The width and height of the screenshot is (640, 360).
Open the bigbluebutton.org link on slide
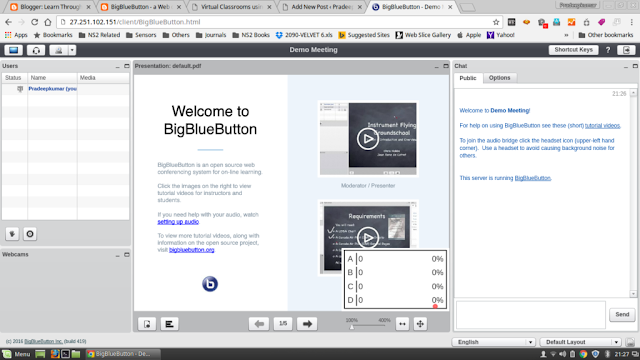tap(191, 250)
